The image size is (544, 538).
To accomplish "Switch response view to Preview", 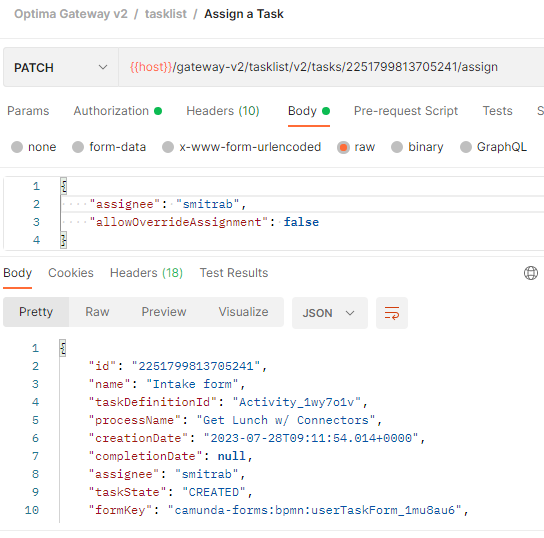I will pyautogui.click(x=164, y=312).
